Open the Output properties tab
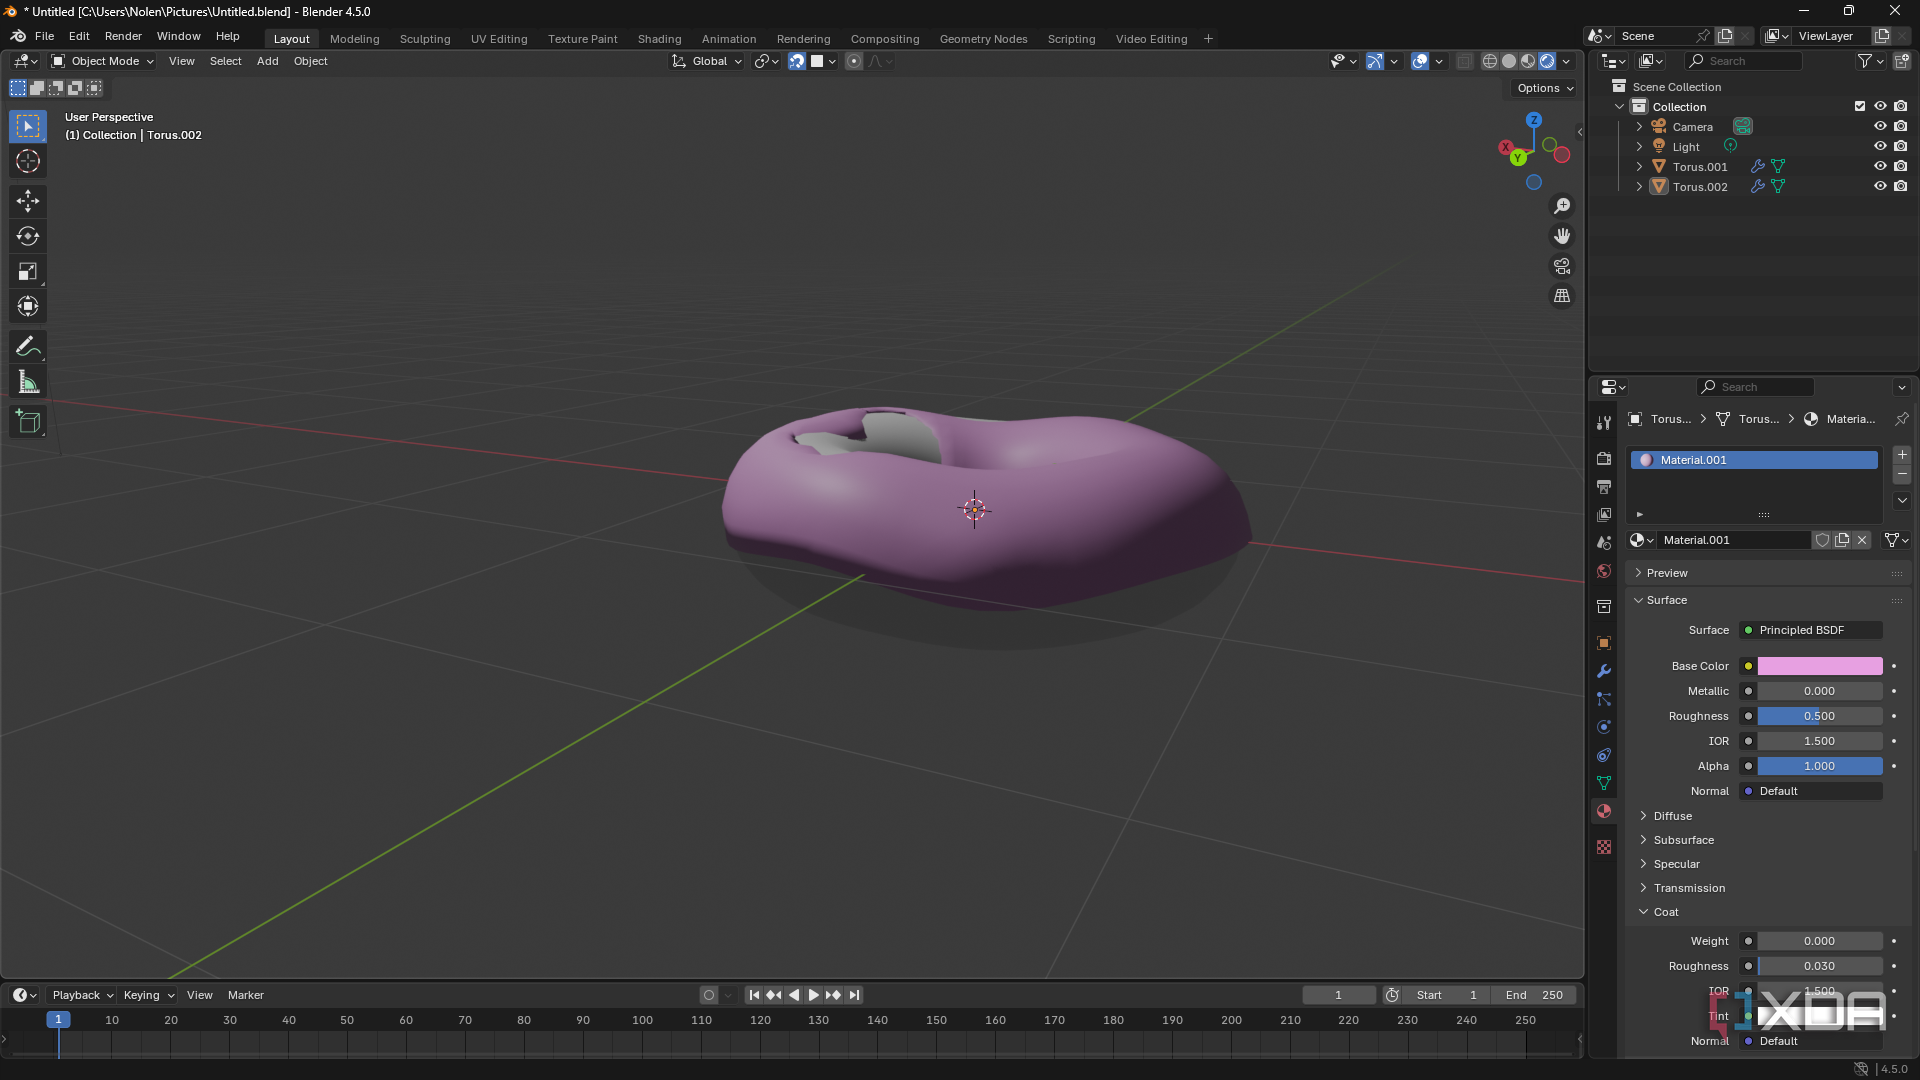 click(x=1604, y=486)
